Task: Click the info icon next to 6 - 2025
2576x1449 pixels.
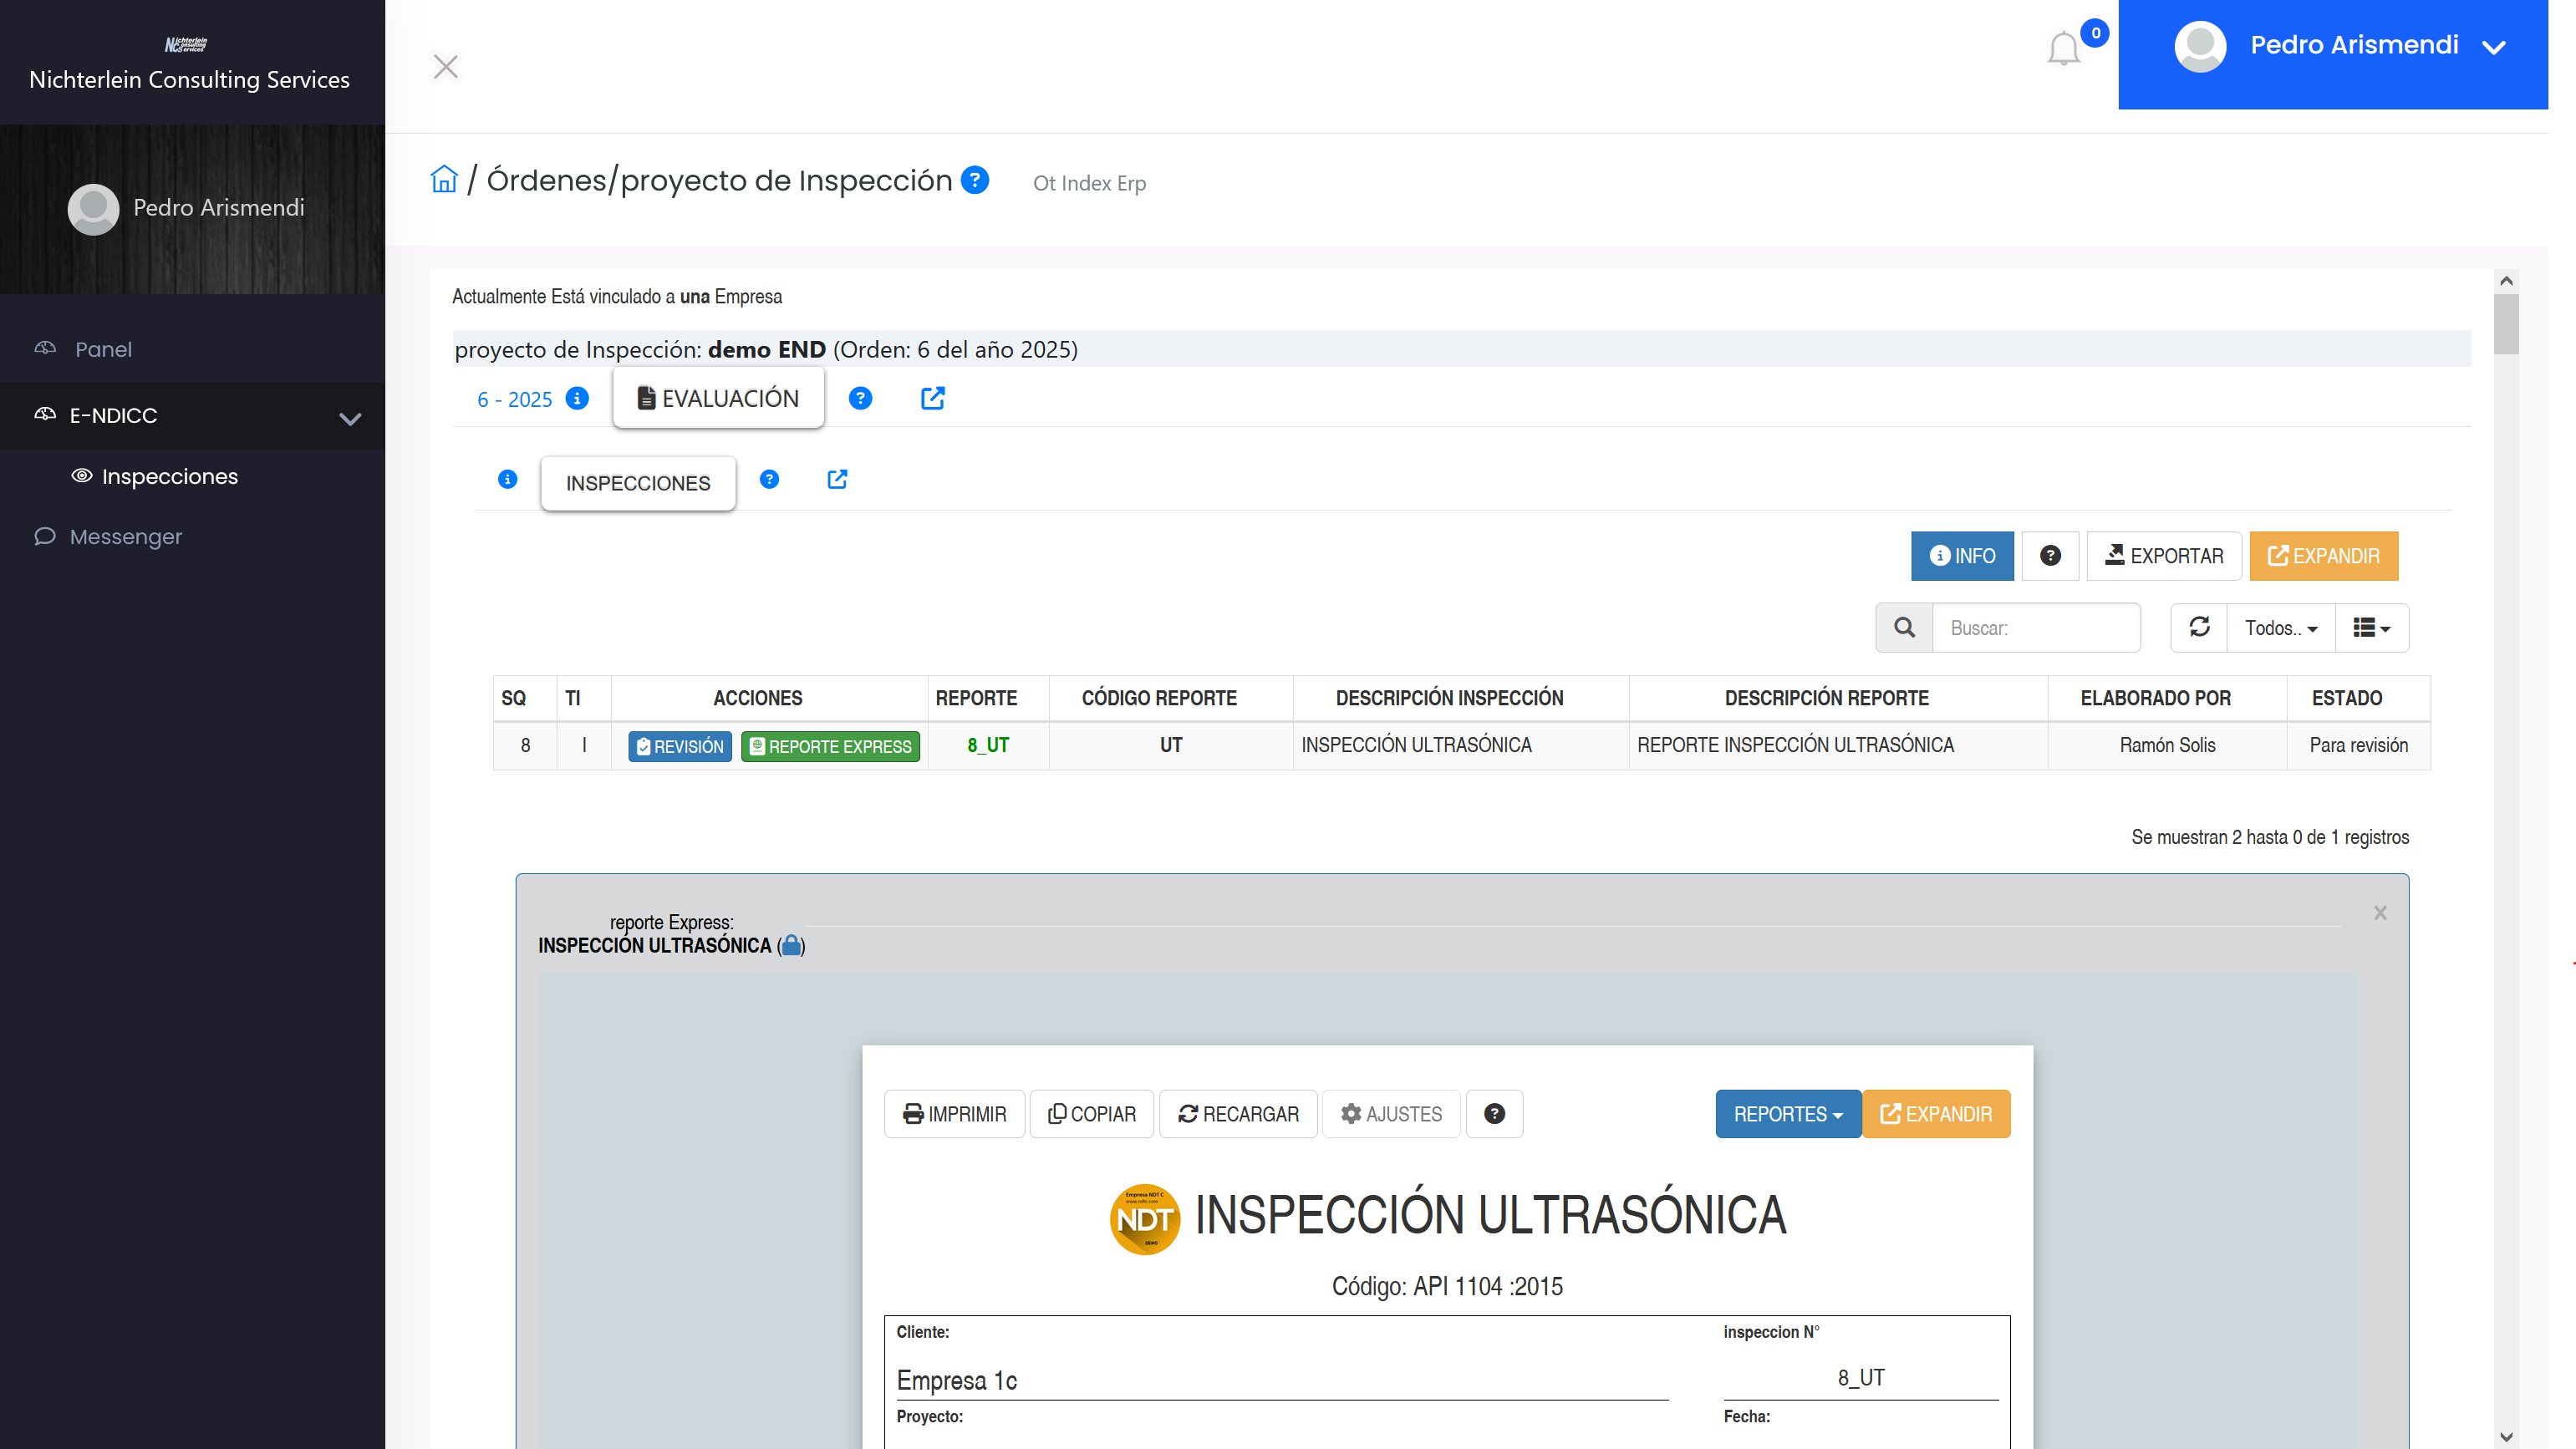Action: click(x=577, y=398)
